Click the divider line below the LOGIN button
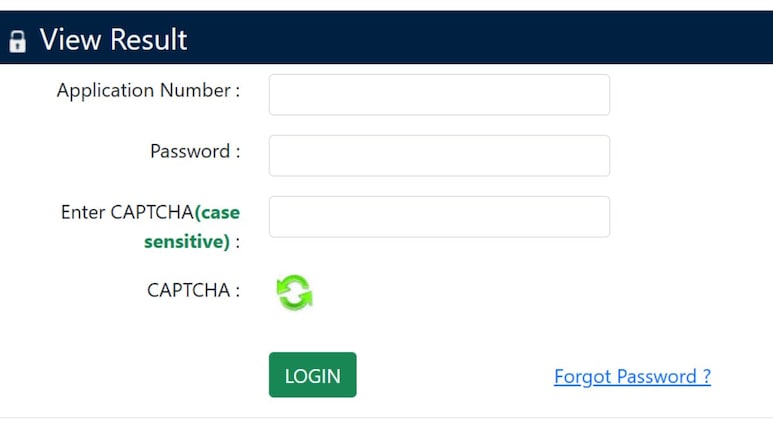This screenshot has height=435, width=773. pos(386,417)
